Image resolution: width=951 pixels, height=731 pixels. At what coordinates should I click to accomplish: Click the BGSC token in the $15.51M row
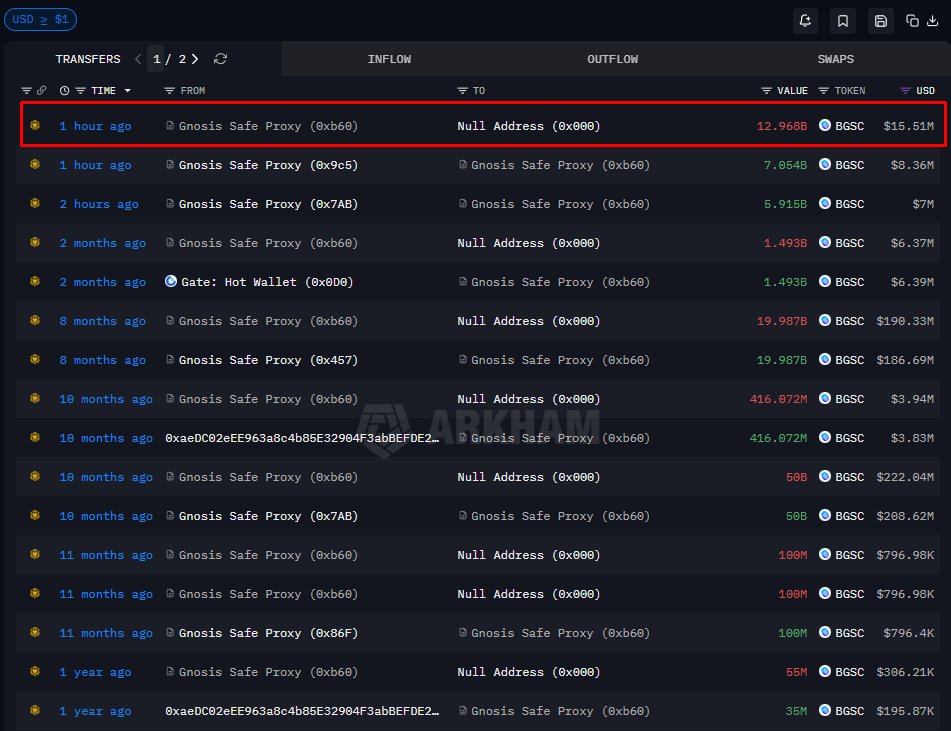coord(848,126)
